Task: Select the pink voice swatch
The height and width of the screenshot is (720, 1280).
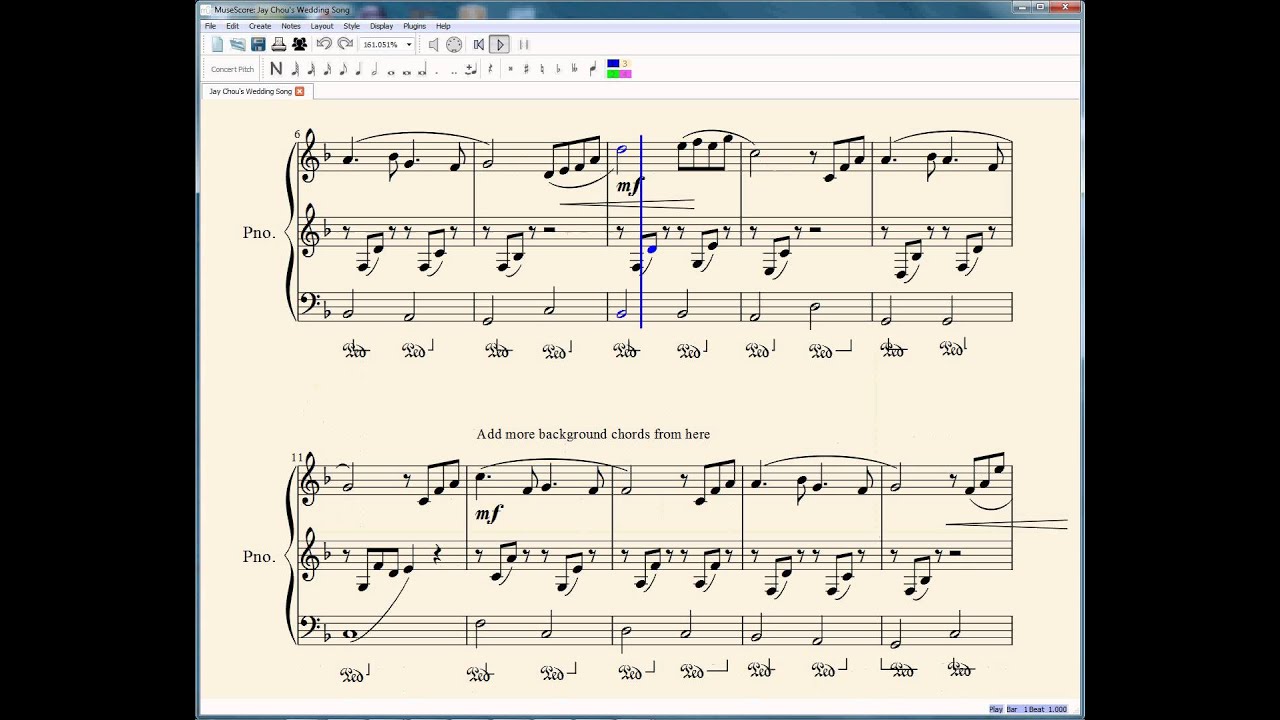Action: (x=625, y=73)
